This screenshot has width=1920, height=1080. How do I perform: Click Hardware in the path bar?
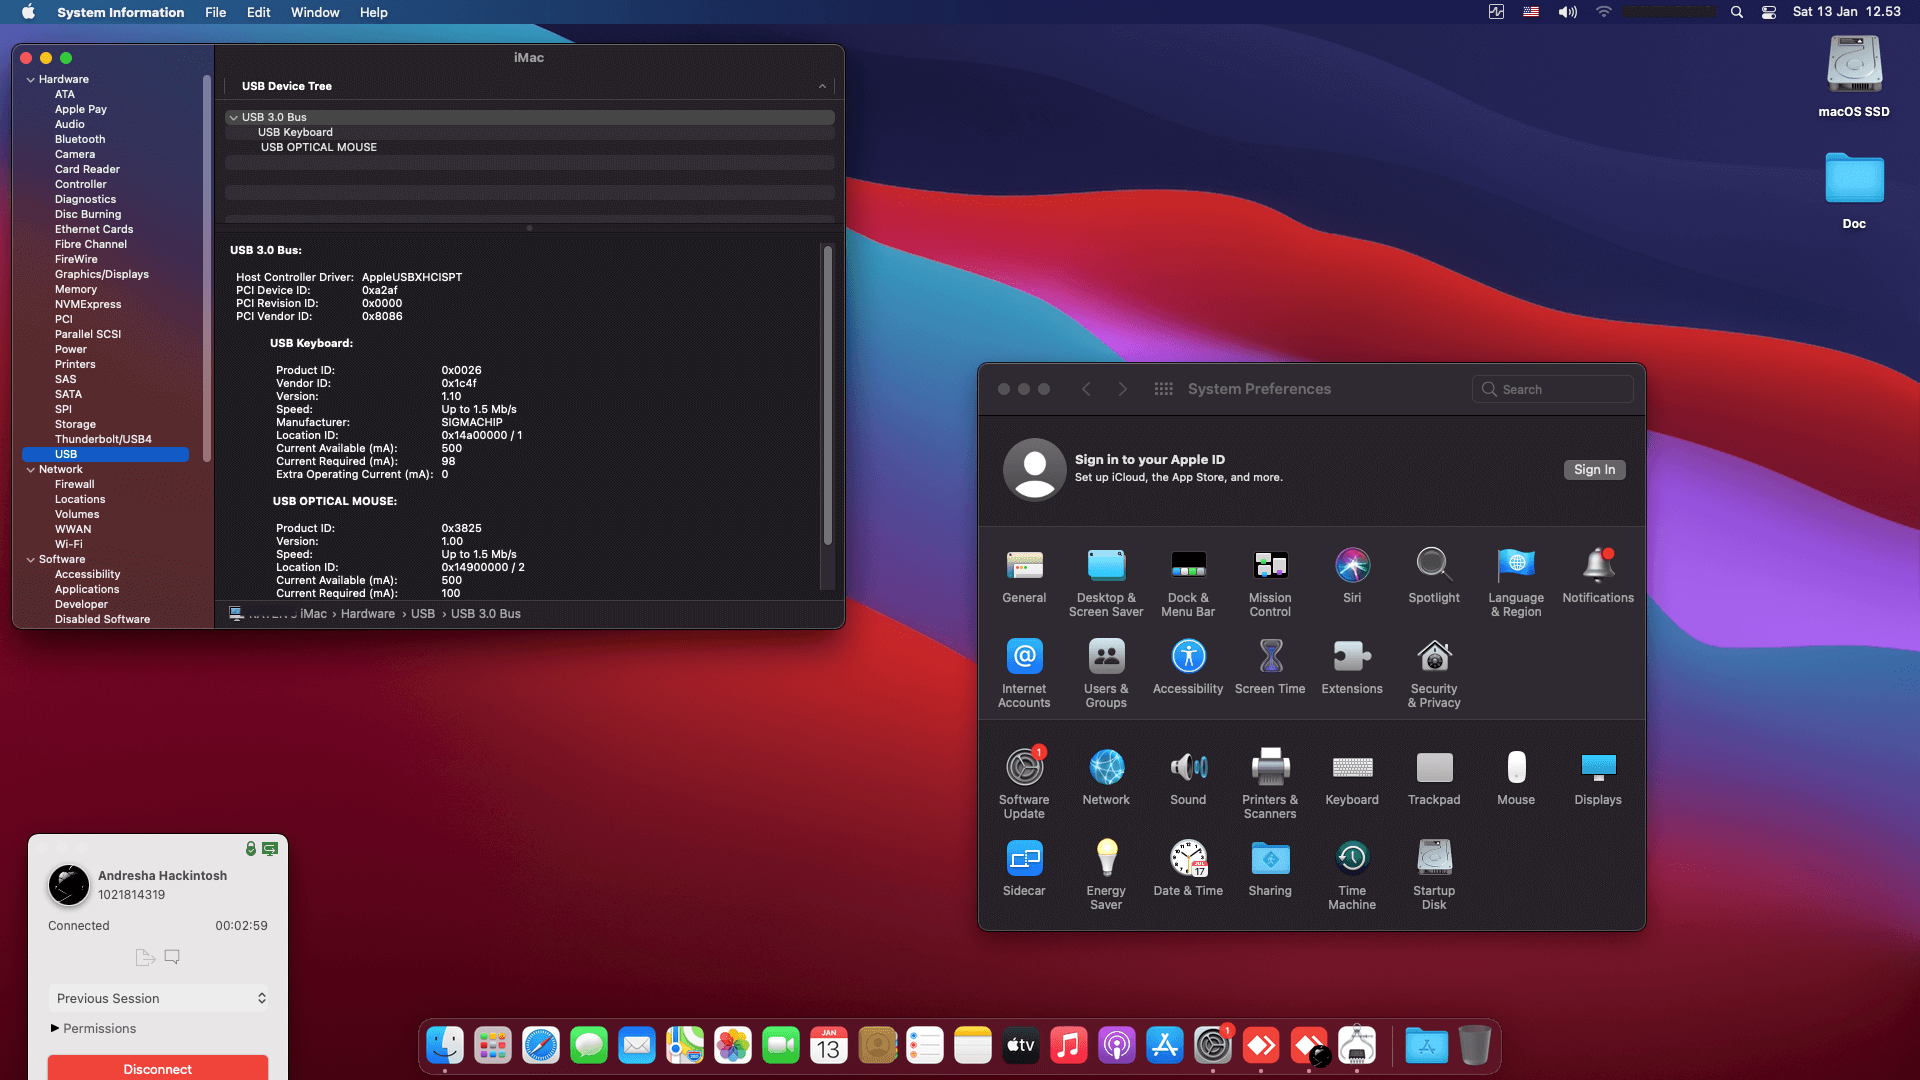click(x=367, y=614)
